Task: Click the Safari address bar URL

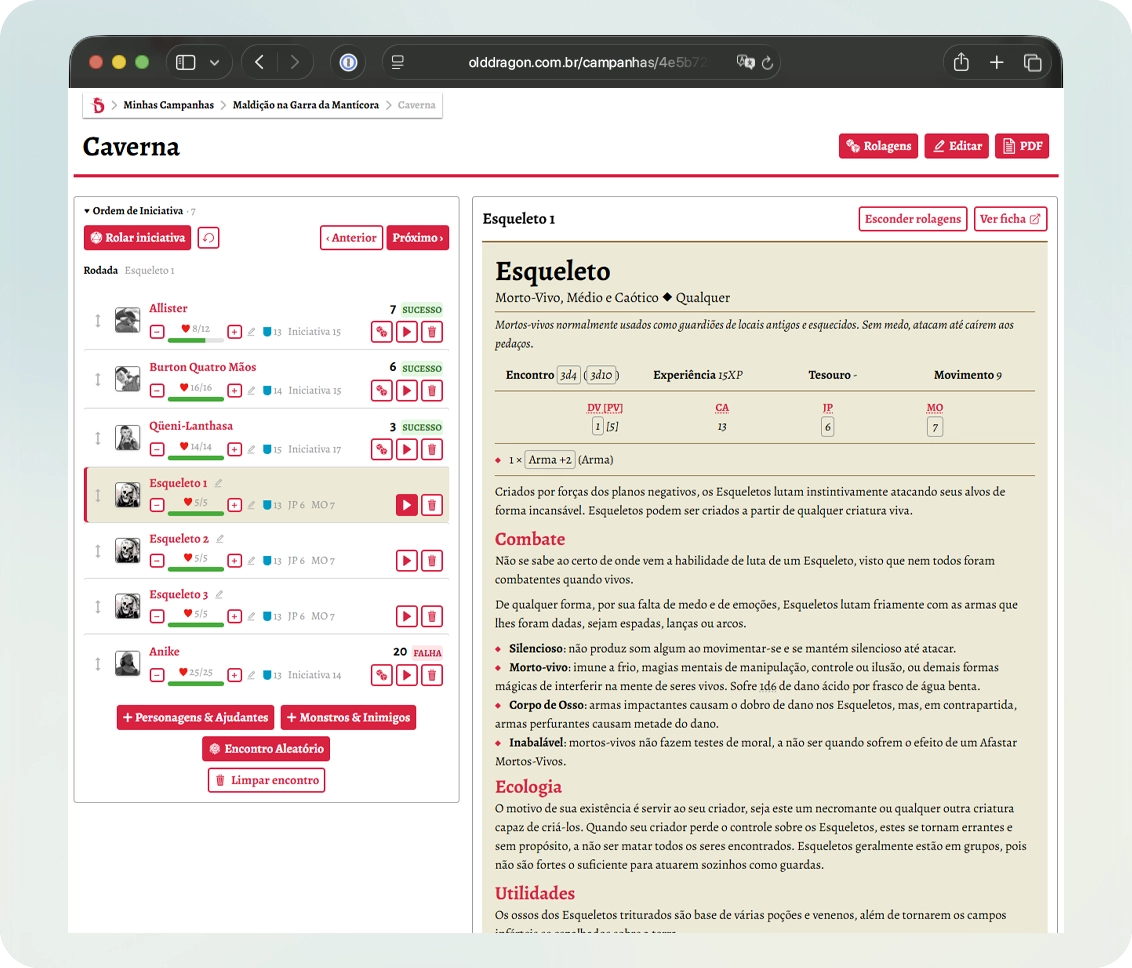Action: point(587,63)
